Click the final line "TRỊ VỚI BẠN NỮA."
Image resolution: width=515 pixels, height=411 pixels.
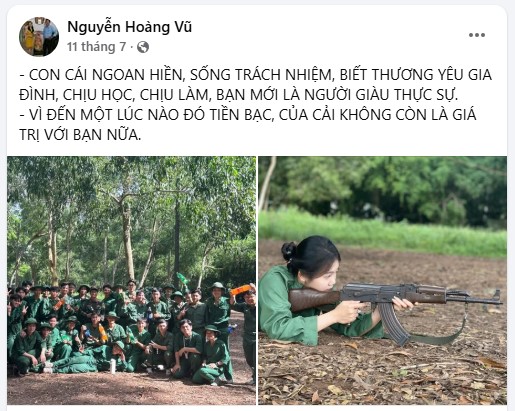click(80, 135)
